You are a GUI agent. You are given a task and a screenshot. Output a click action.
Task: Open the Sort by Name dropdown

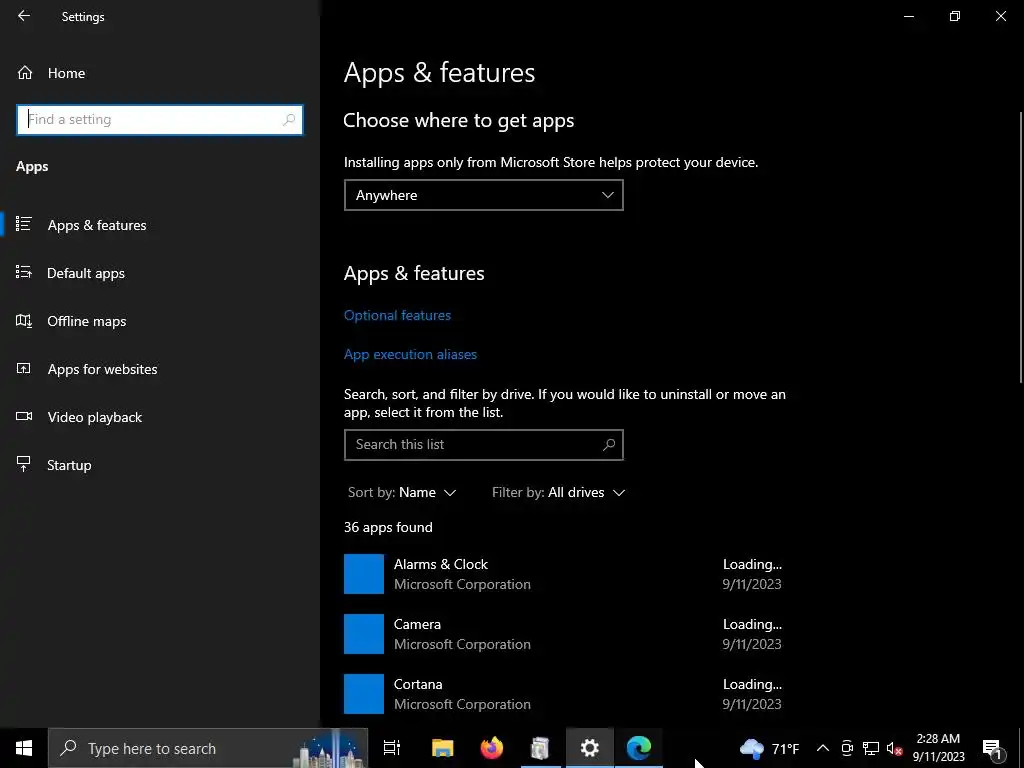tap(402, 492)
